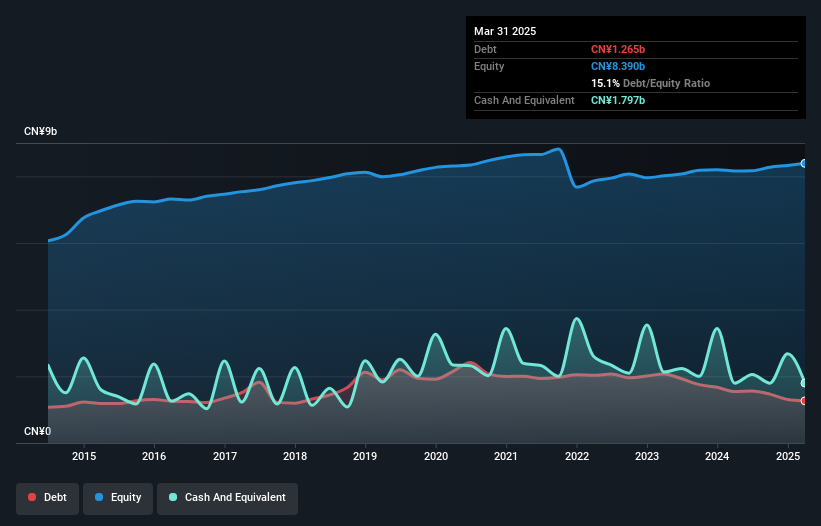Select the Equity endpoint marker for 2025
The height and width of the screenshot is (526, 821).
click(x=804, y=164)
